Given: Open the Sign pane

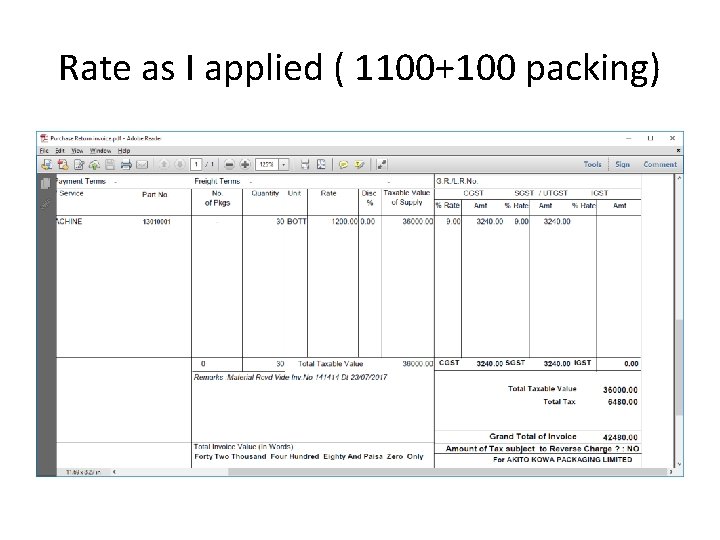Looking at the screenshot, I should (623, 164).
